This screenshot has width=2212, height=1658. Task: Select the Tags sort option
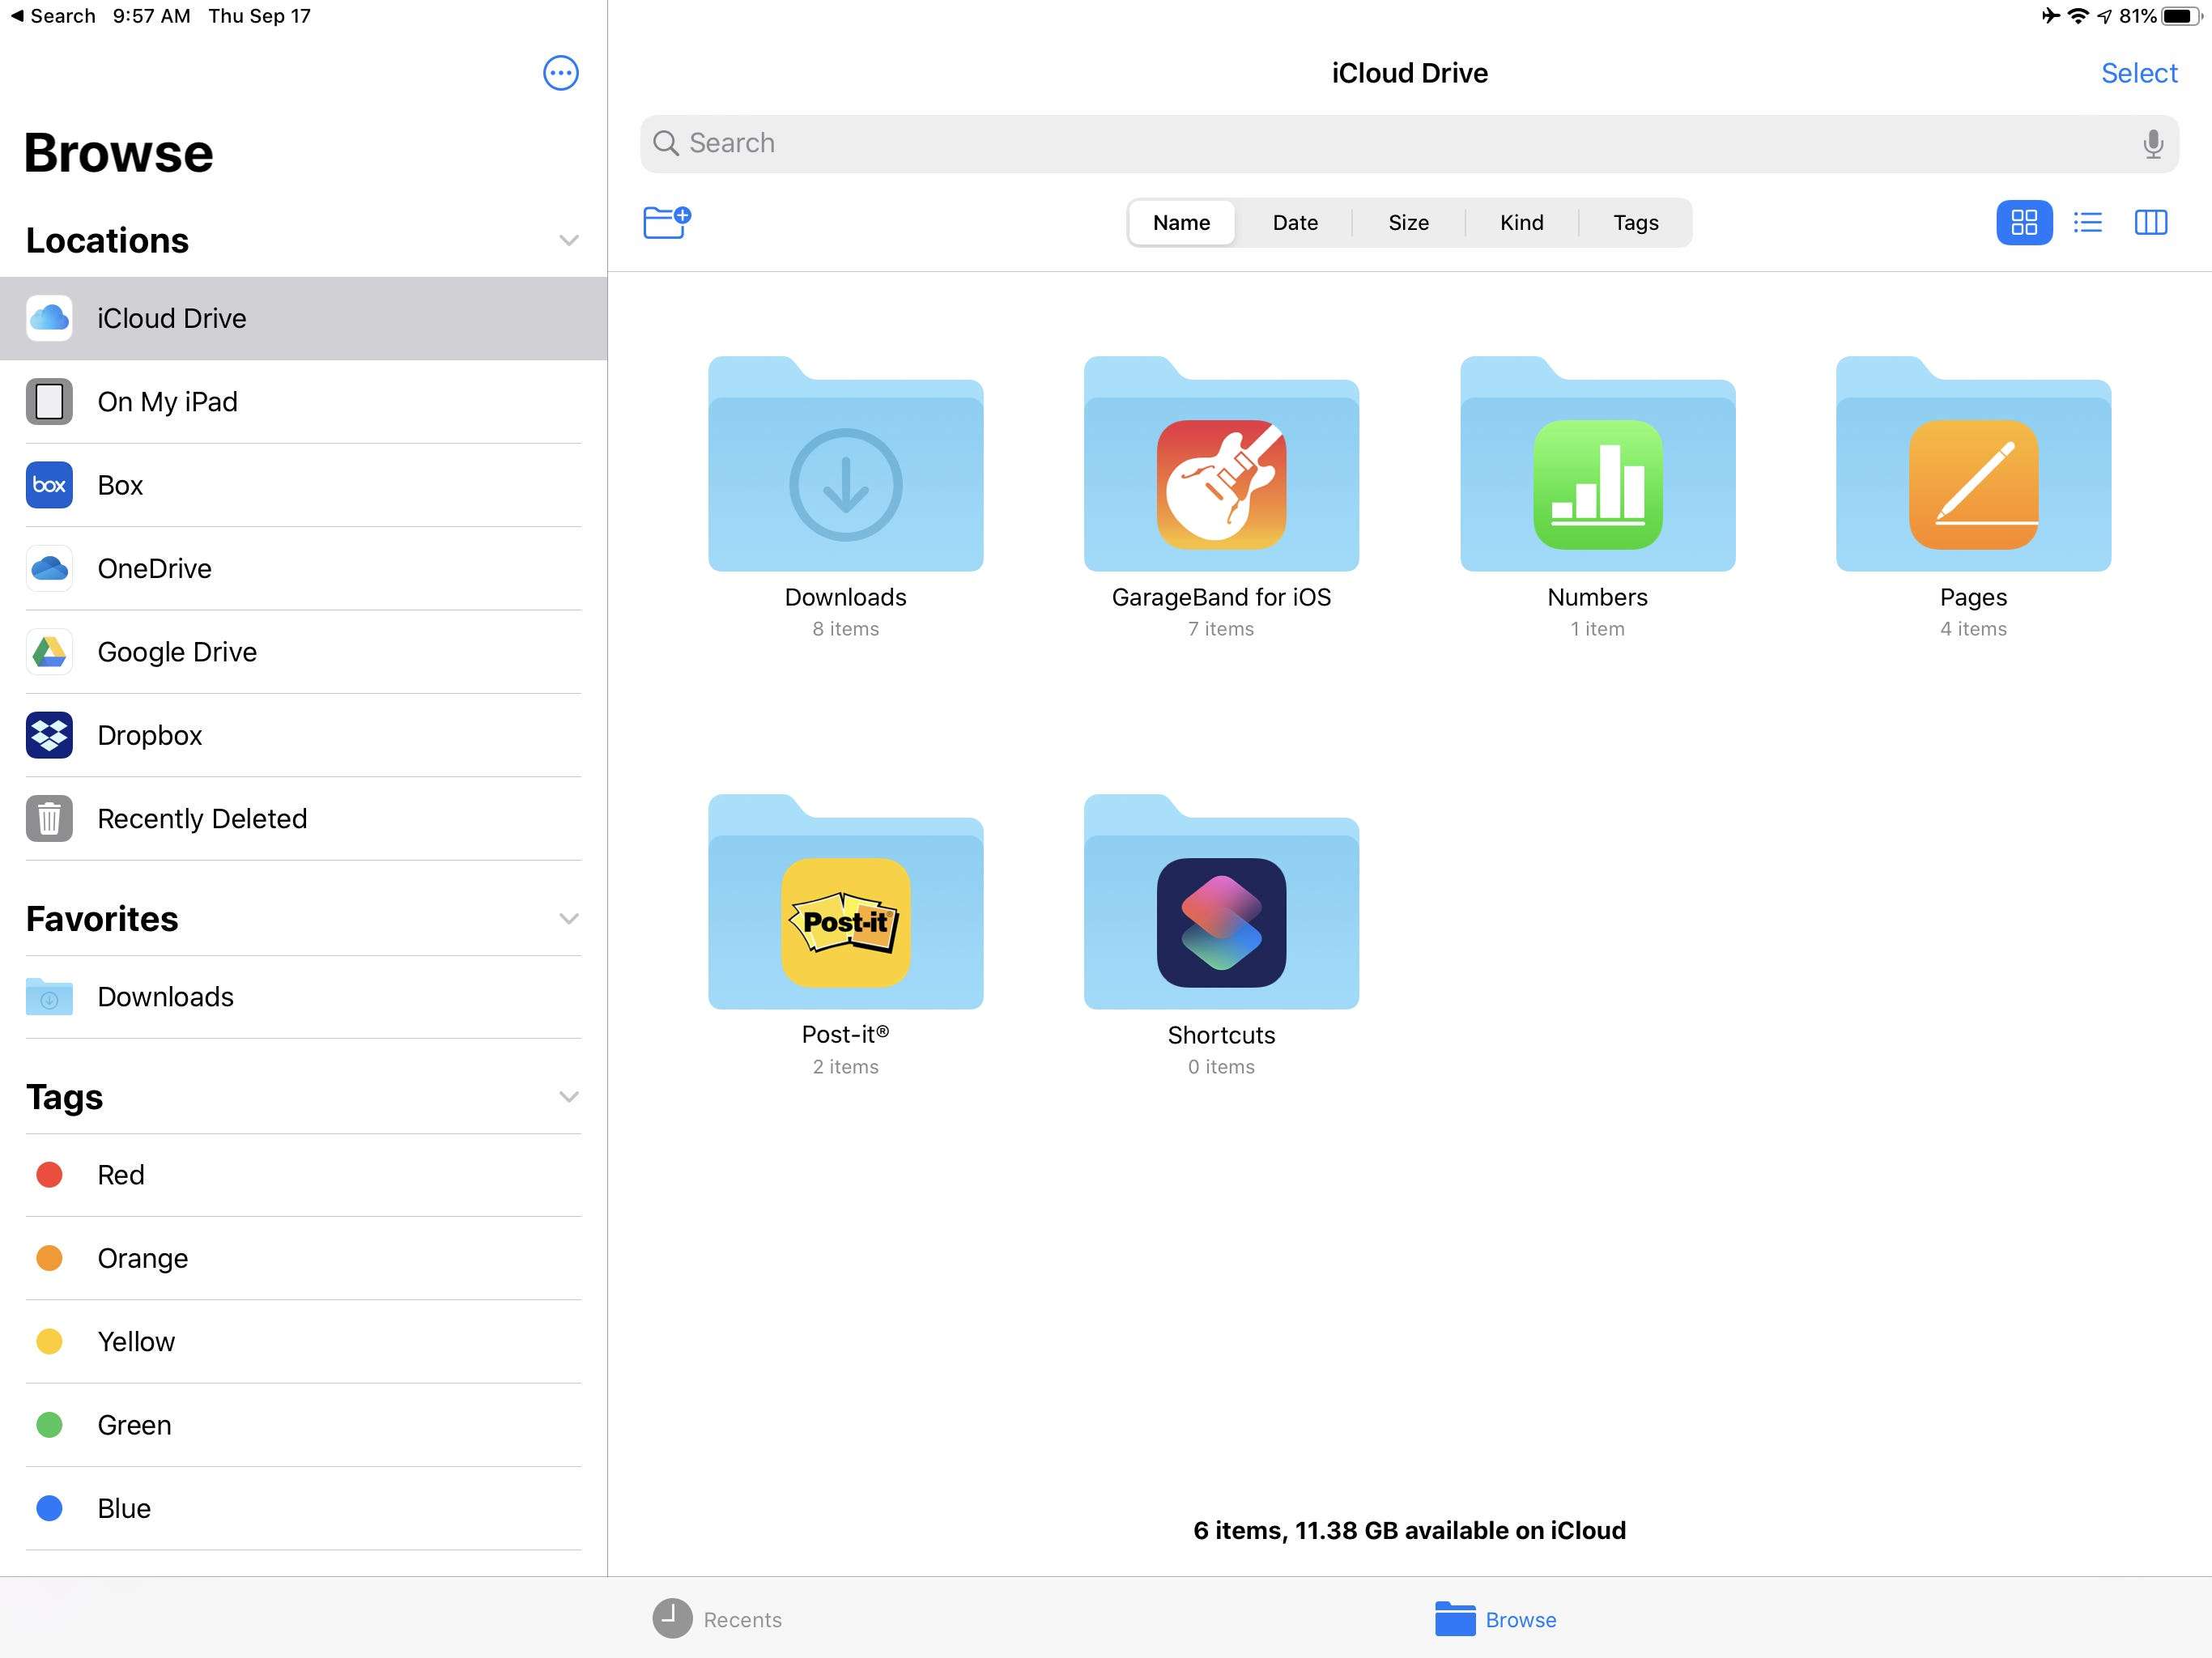(x=1636, y=221)
